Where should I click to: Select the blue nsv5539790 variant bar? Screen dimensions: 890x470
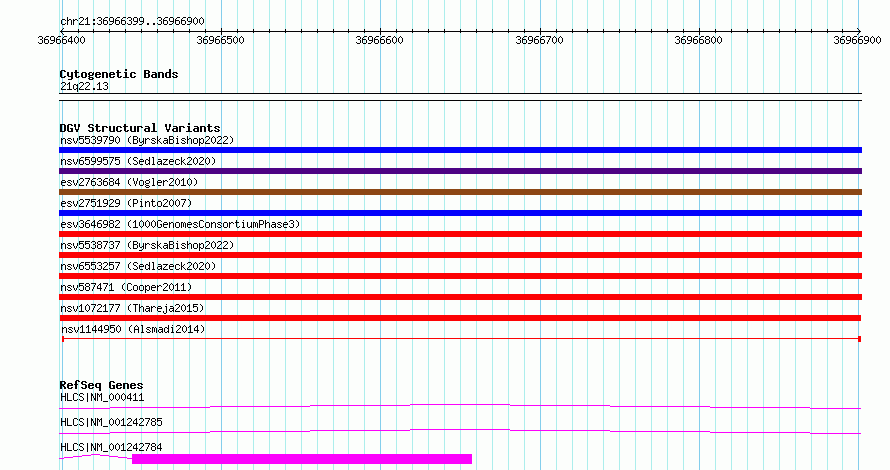[x=460, y=150]
